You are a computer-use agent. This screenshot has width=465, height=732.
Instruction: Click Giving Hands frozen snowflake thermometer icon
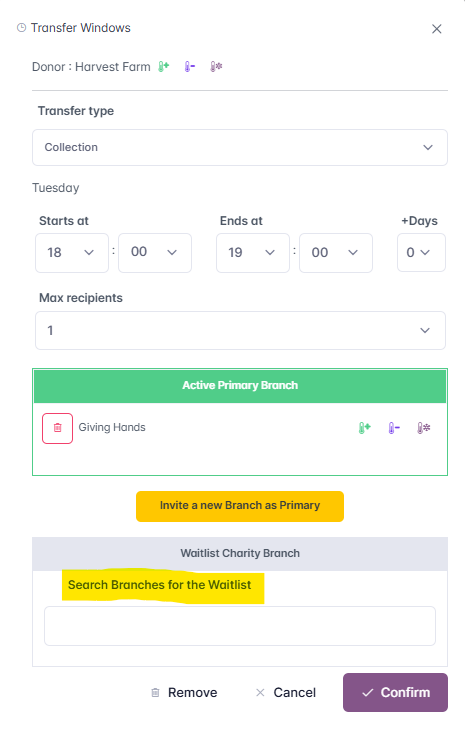pyautogui.click(x=423, y=428)
